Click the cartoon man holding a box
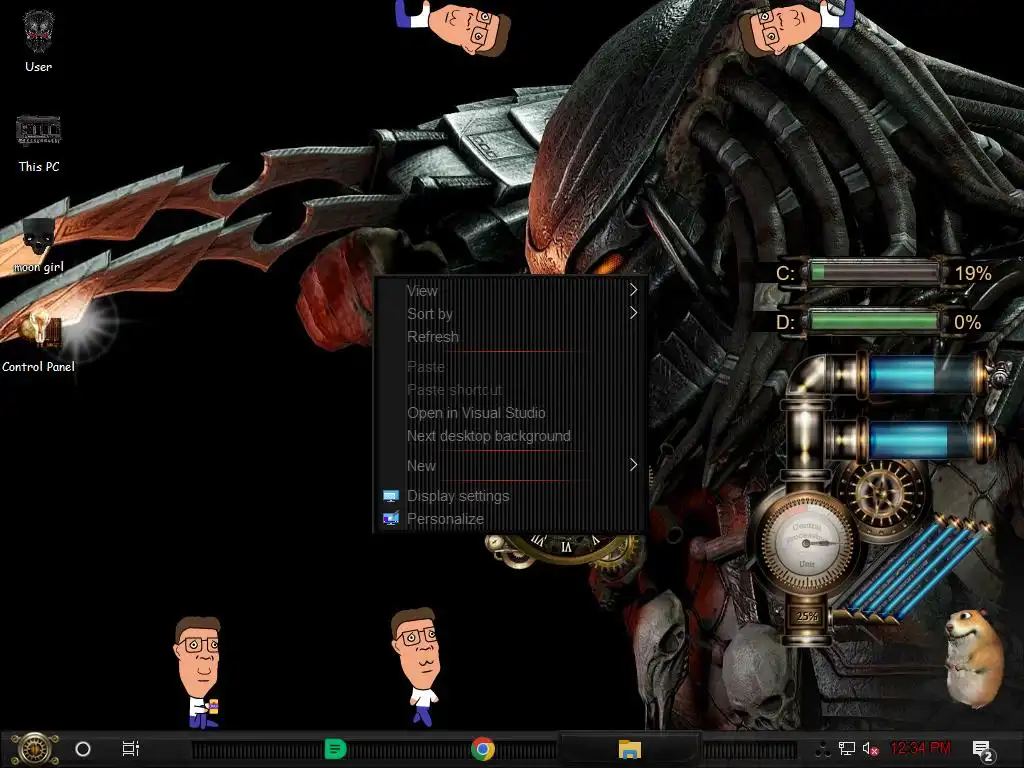The width and height of the screenshot is (1024, 768). tap(199, 673)
